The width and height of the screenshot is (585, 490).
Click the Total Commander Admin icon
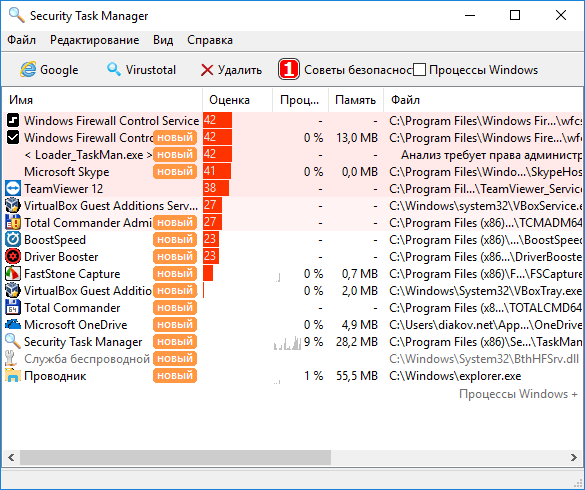[x=13, y=222]
